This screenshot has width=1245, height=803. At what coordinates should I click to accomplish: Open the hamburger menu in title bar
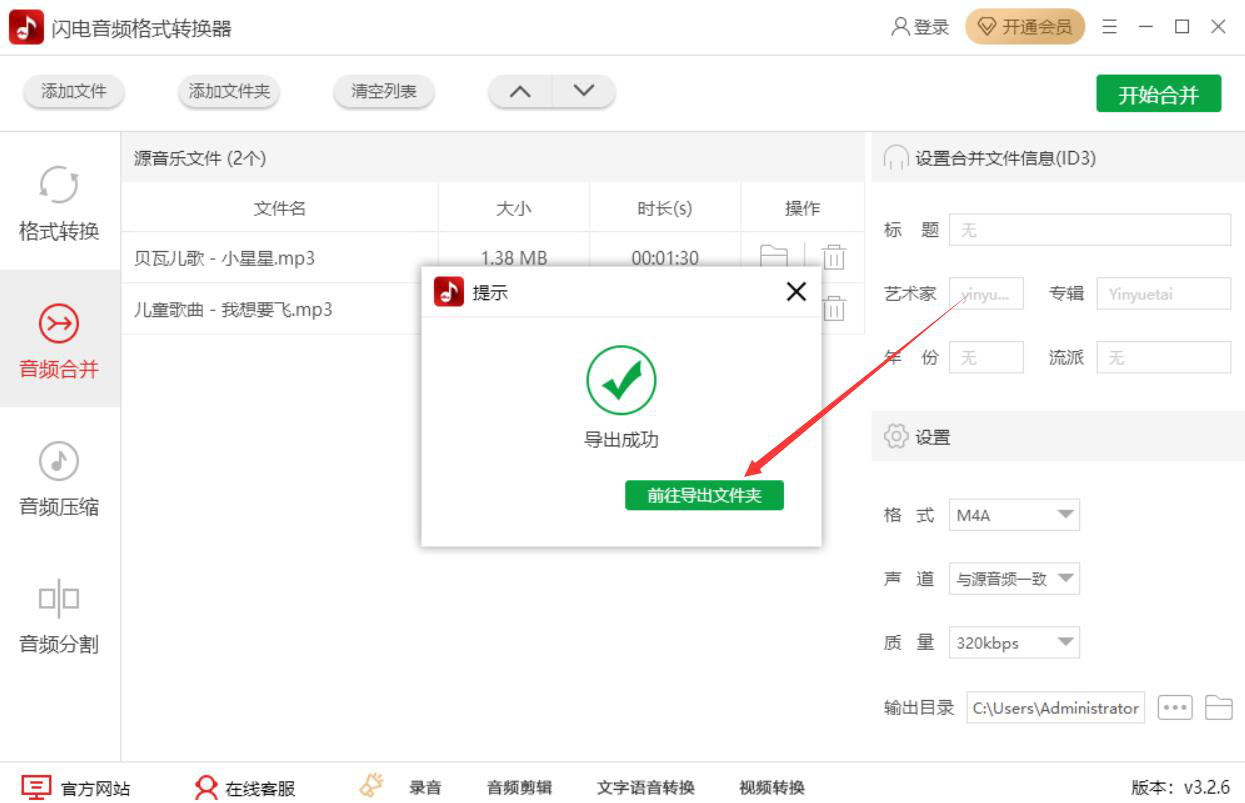(x=1109, y=27)
